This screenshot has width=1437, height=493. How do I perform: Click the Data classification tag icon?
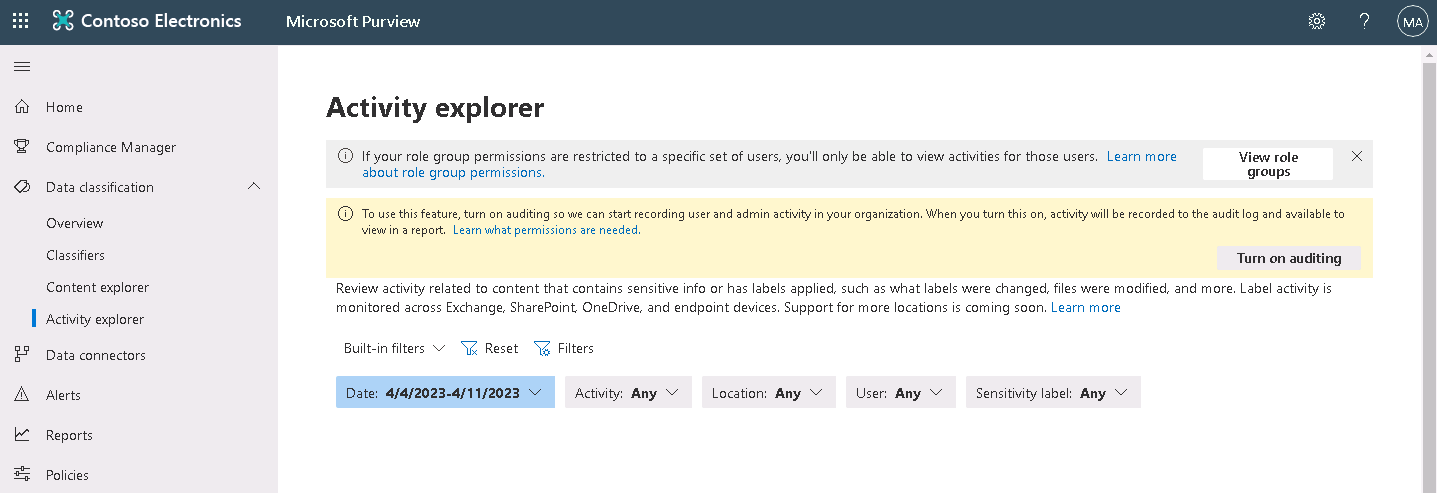[x=22, y=187]
